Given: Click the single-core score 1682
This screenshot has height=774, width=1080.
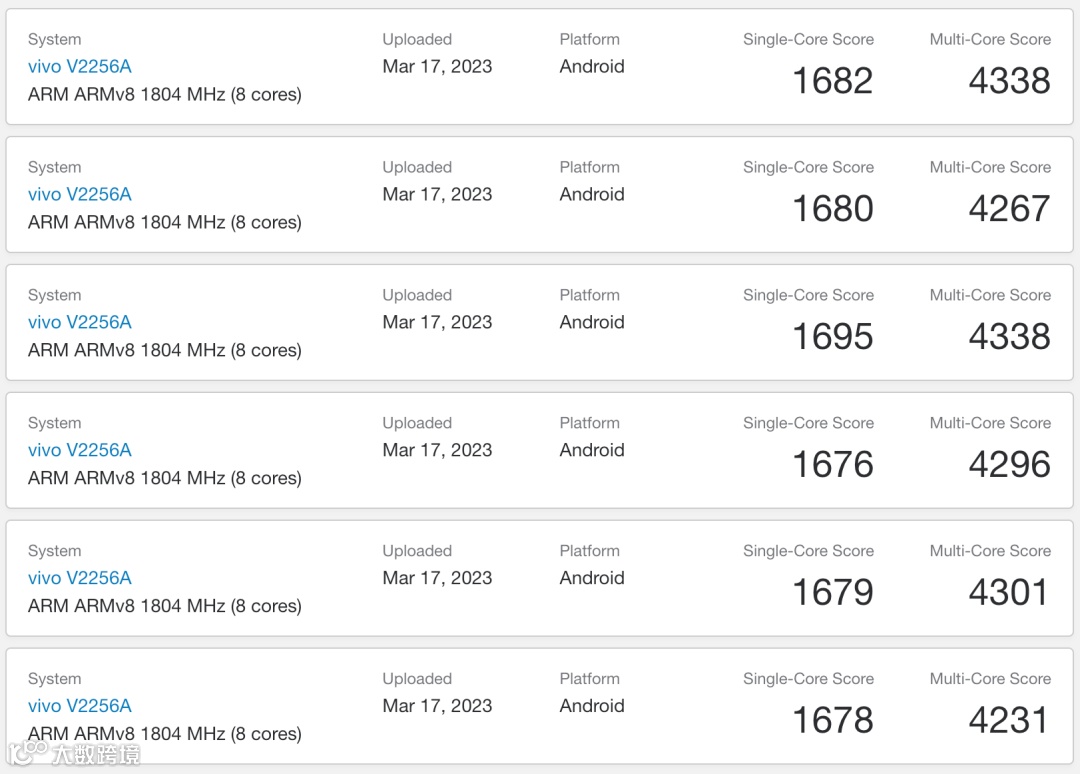Looking at the screenshot, I should click(x=832, y=81).
